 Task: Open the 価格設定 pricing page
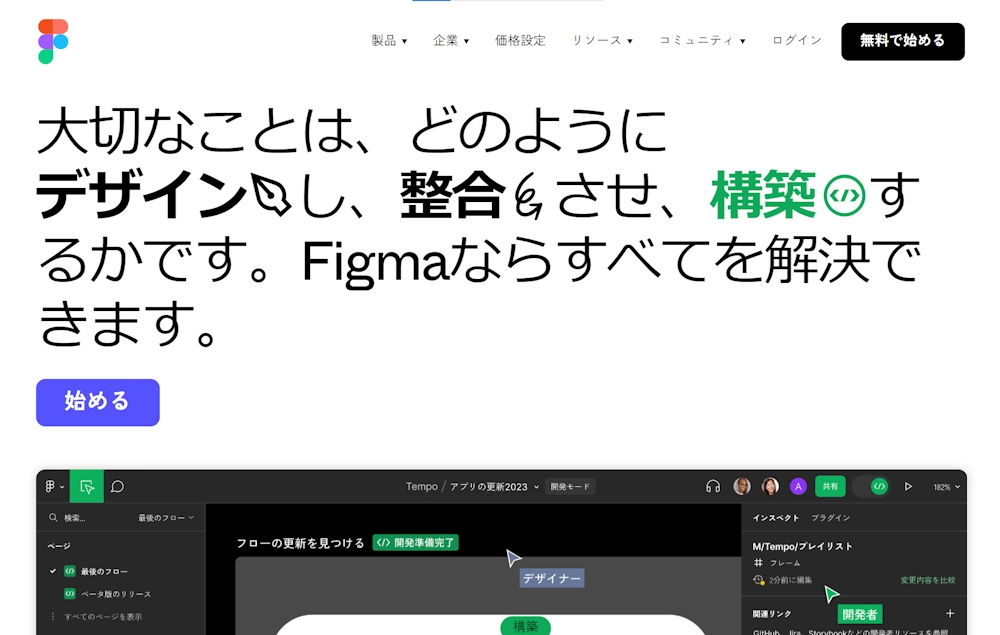coord(520,41)
